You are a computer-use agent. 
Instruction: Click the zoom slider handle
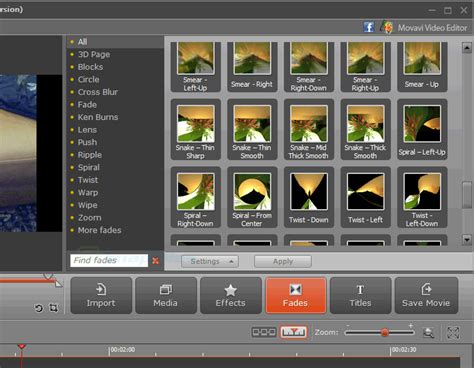(x=385, y=332)
